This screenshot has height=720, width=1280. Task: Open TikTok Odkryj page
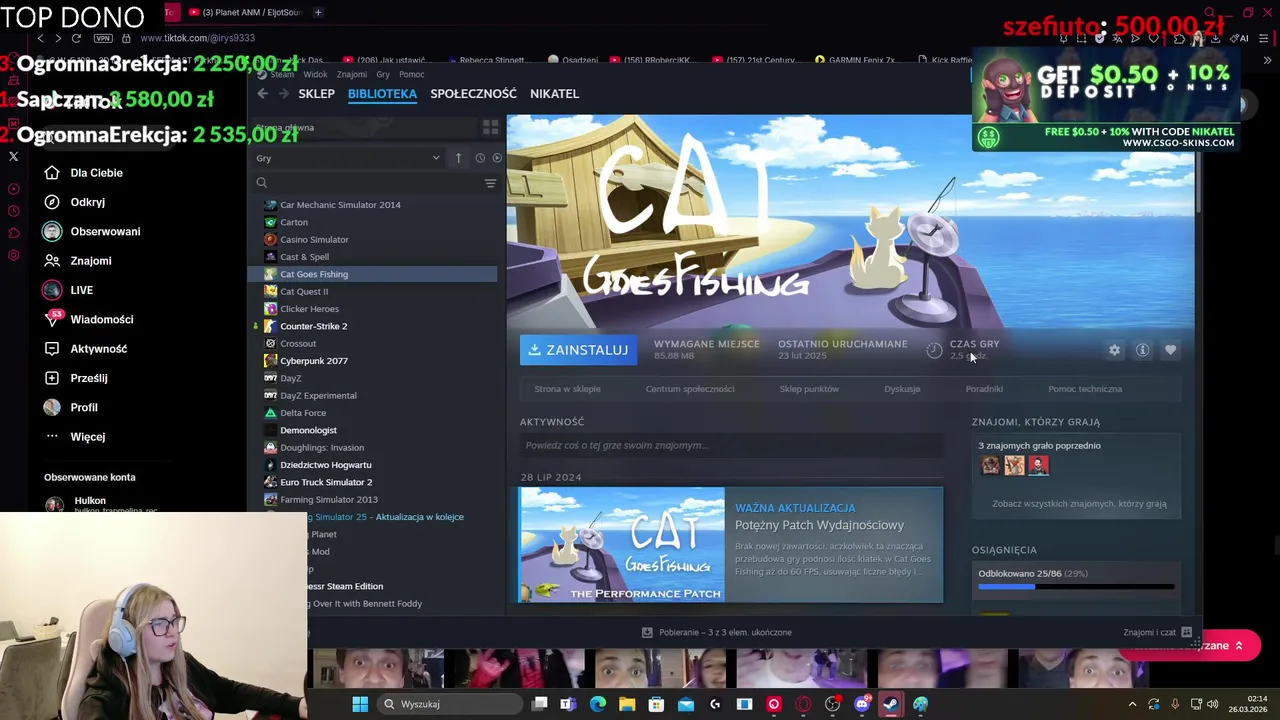click(74, 202)
